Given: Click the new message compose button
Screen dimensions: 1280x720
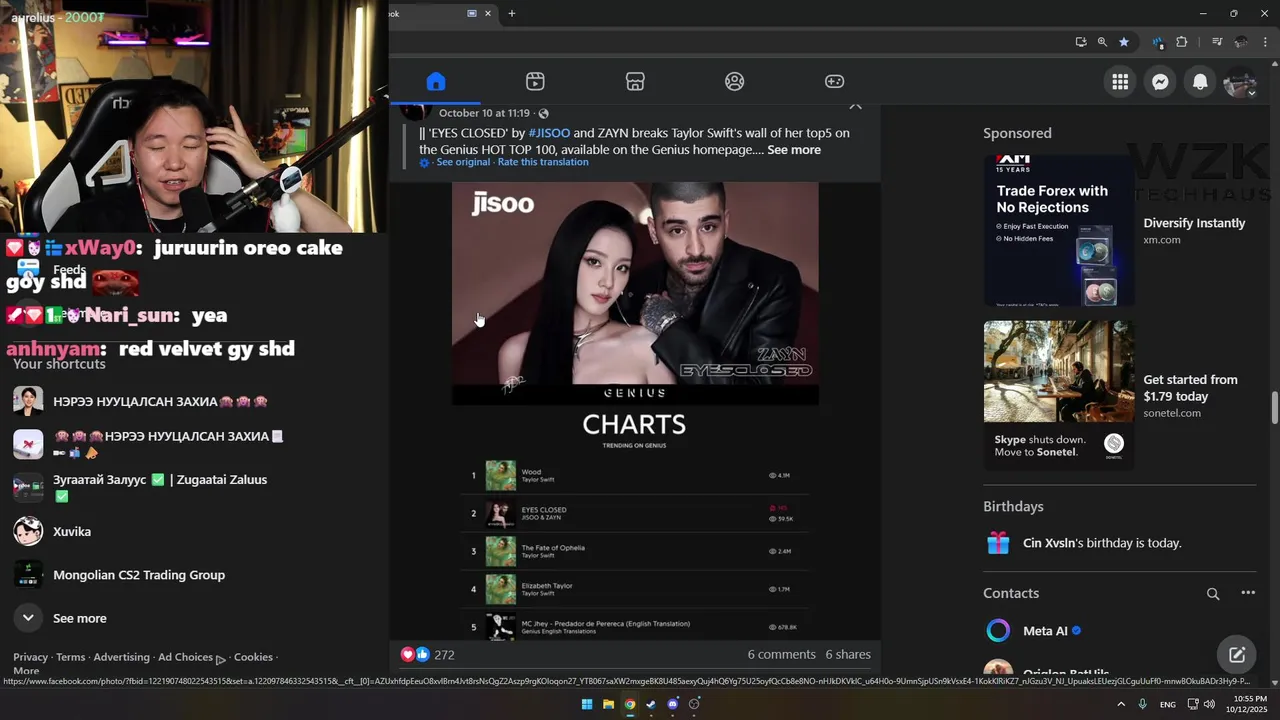Looking at the screenshot, I should [1237, 655].
